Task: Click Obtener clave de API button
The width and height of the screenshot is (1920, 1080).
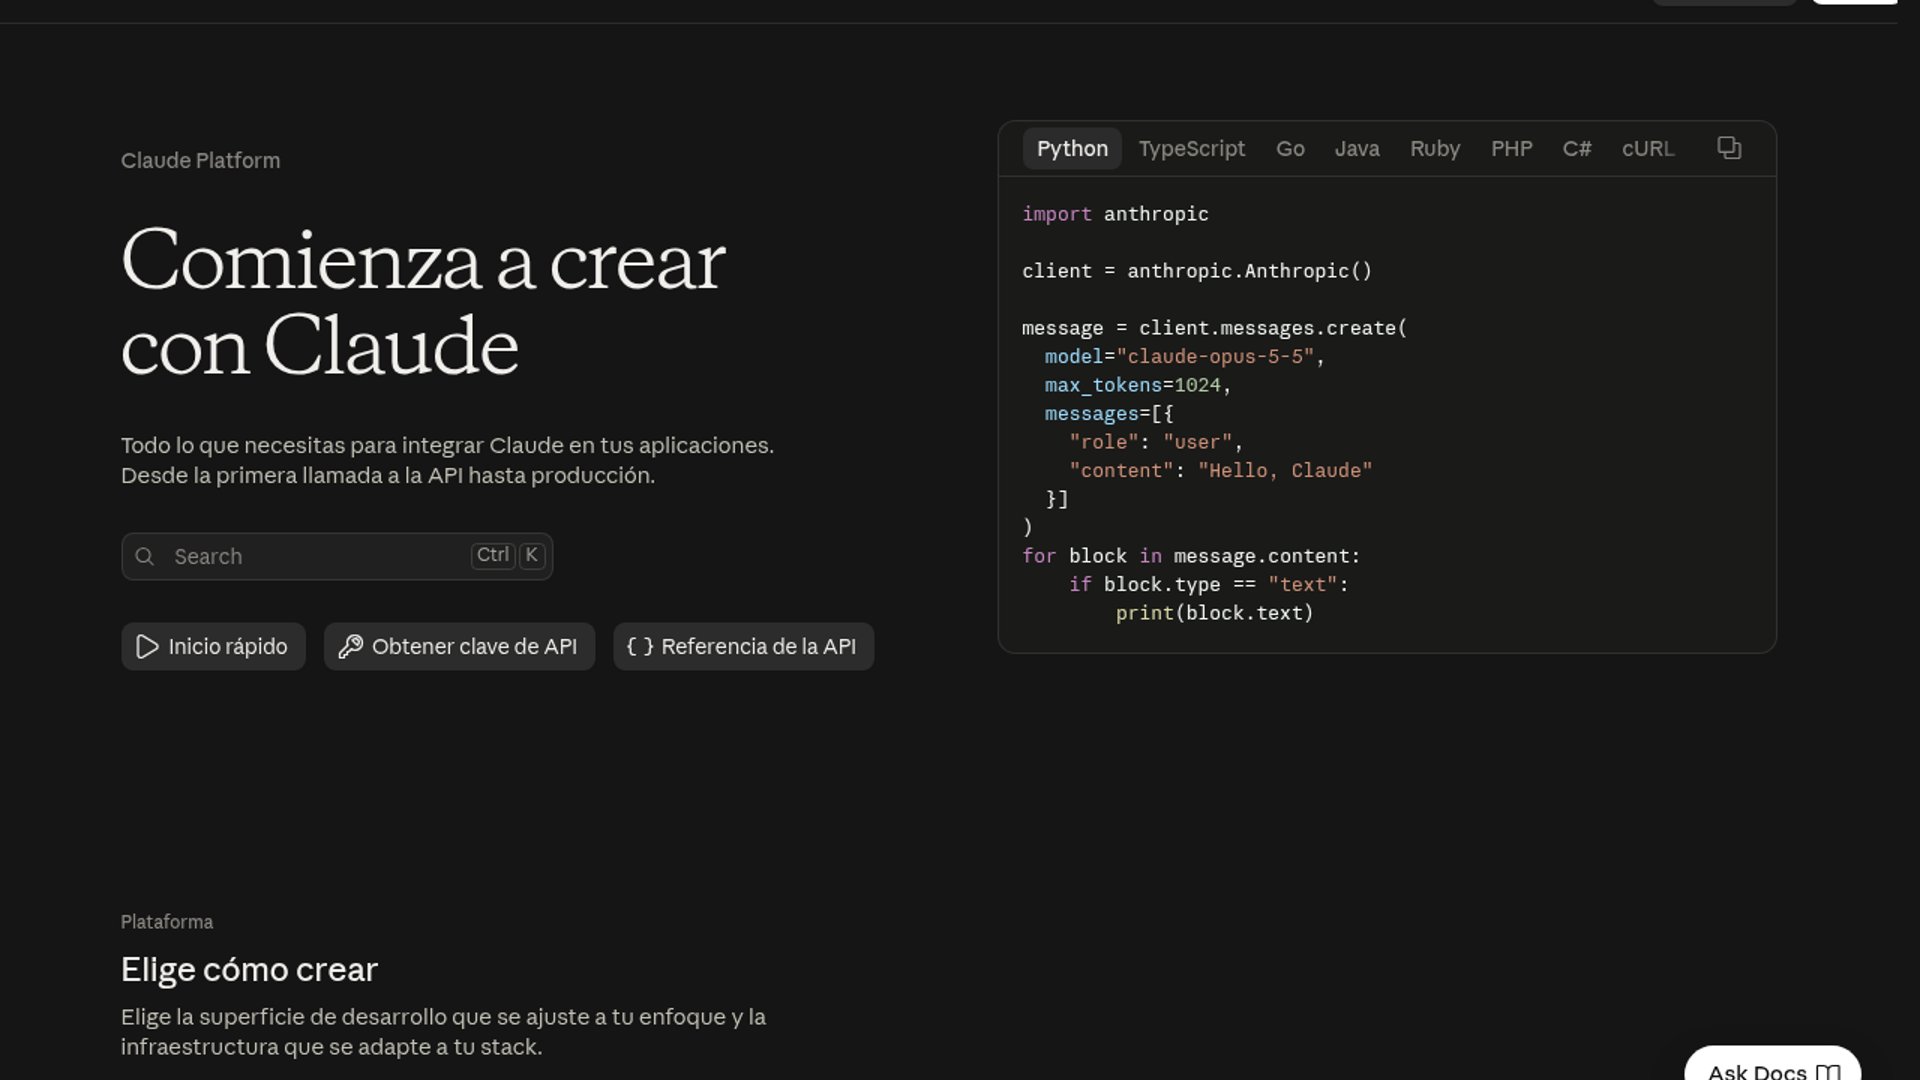Action: click(459, 647)
